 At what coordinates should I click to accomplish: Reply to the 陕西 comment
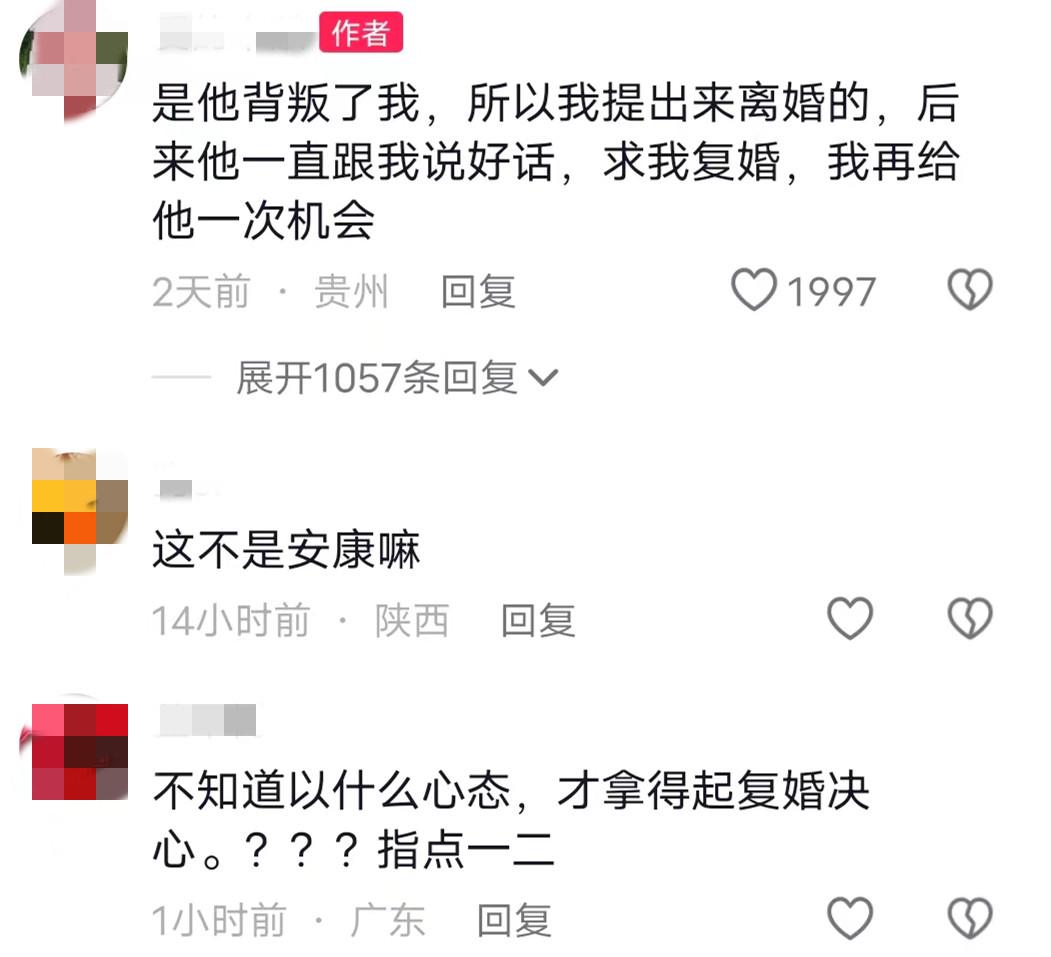point(538,620)
